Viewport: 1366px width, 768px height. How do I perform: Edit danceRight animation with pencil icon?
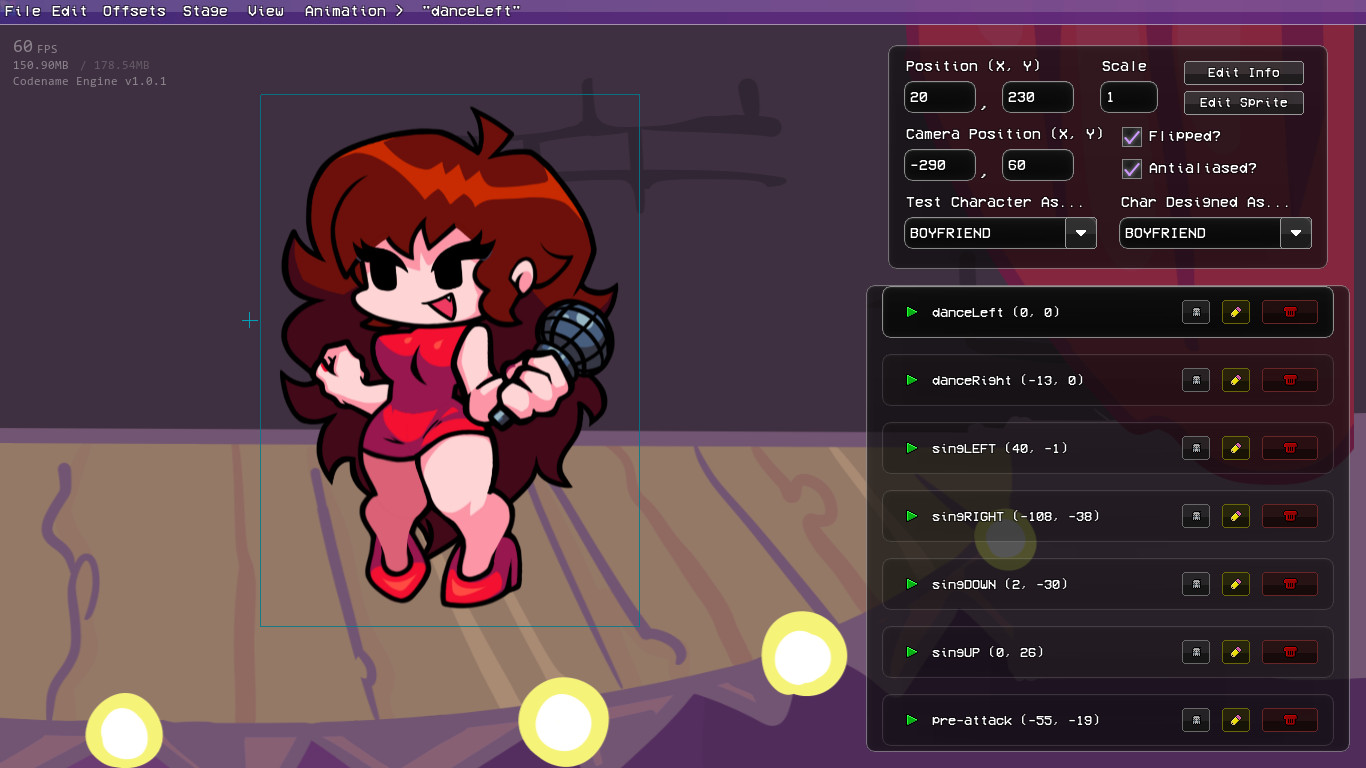[1236, 380]
